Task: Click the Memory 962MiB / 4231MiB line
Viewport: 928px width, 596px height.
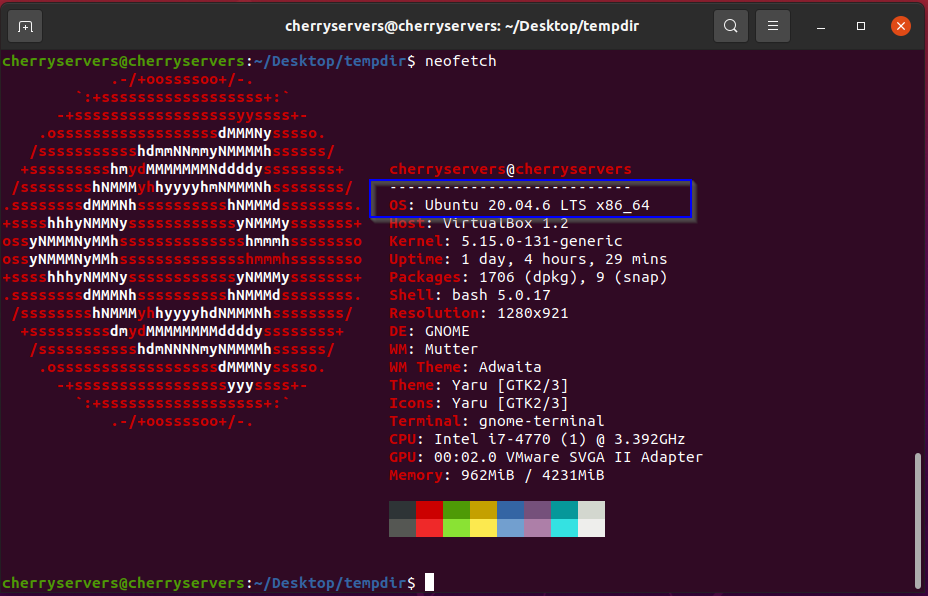Action: [496, 475]
